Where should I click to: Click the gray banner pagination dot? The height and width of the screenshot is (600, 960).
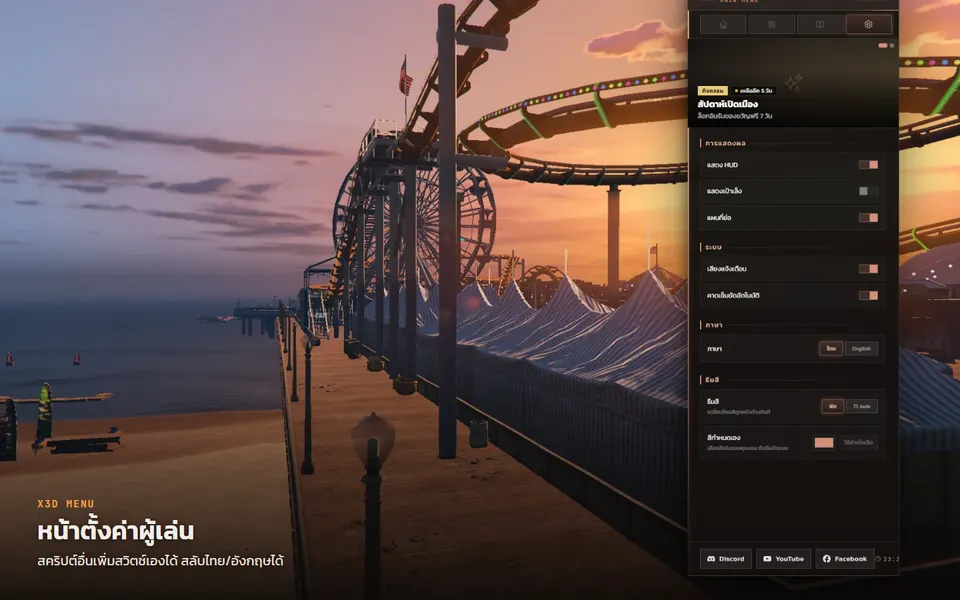click(892, 45)
